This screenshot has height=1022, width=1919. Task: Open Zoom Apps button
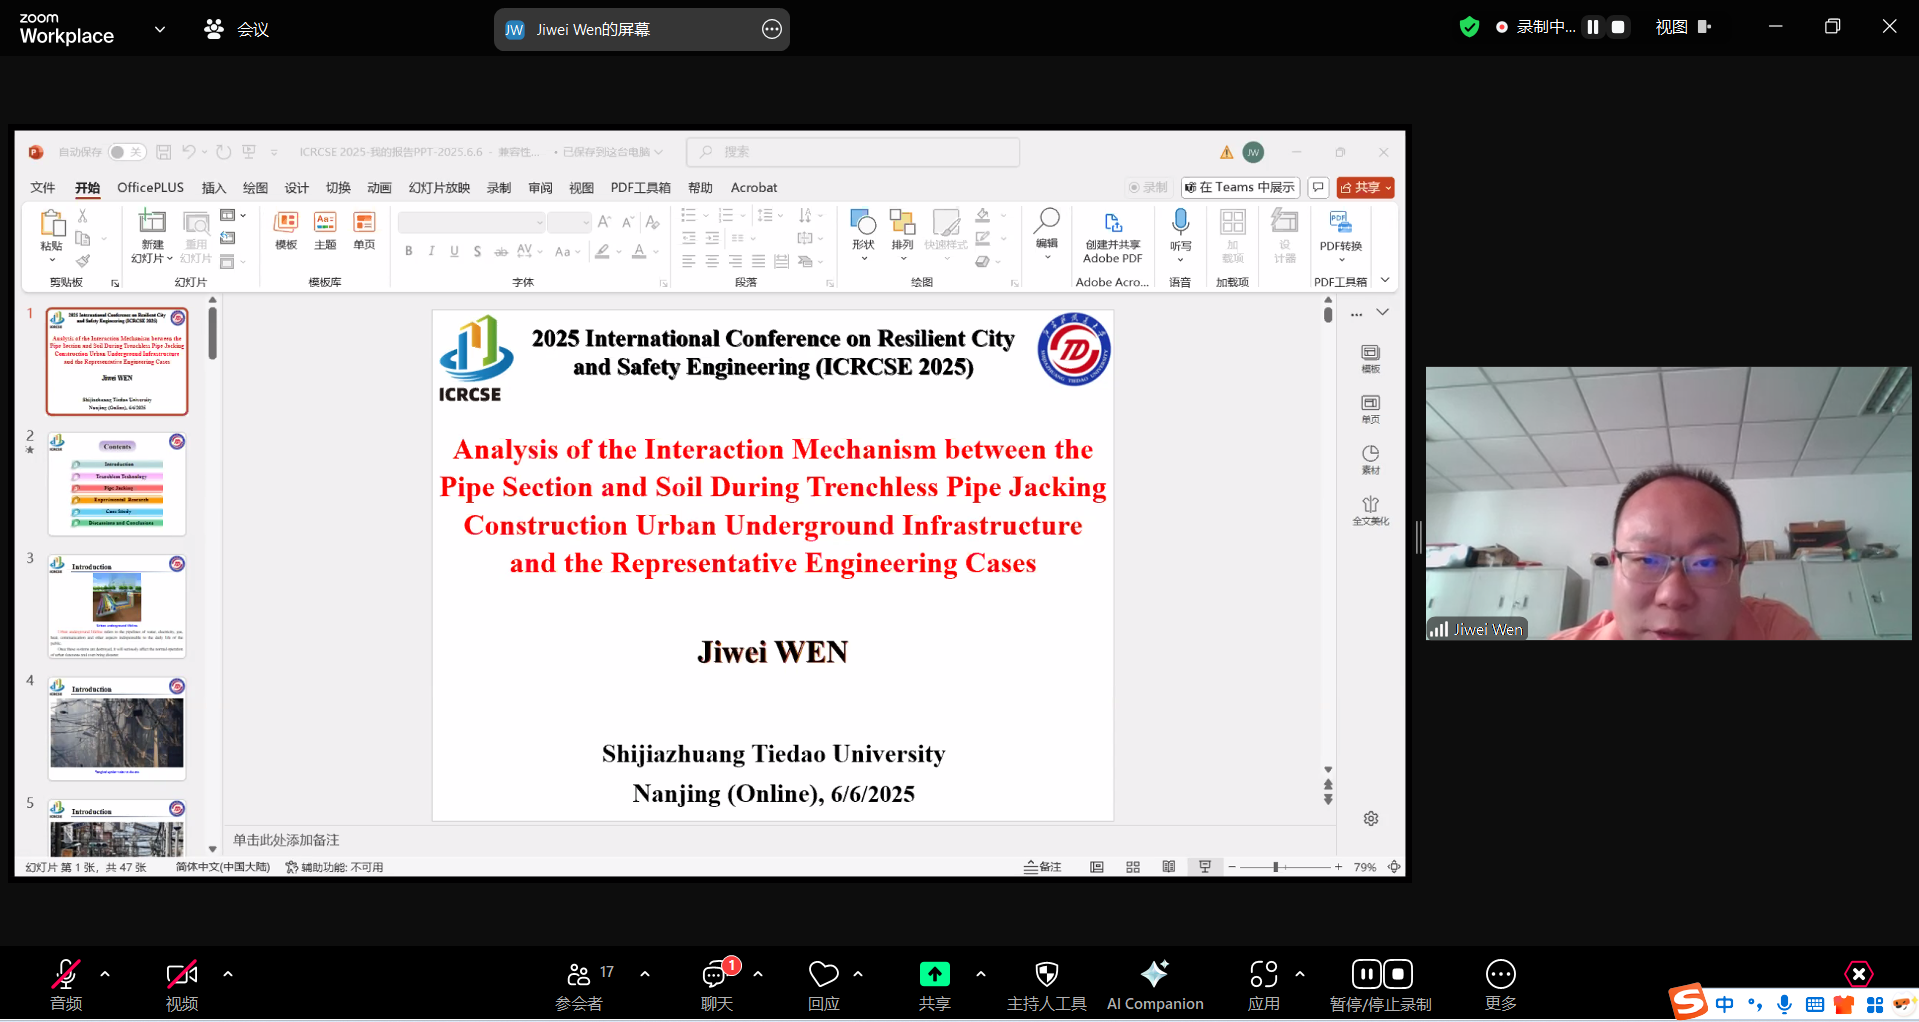1264,985
